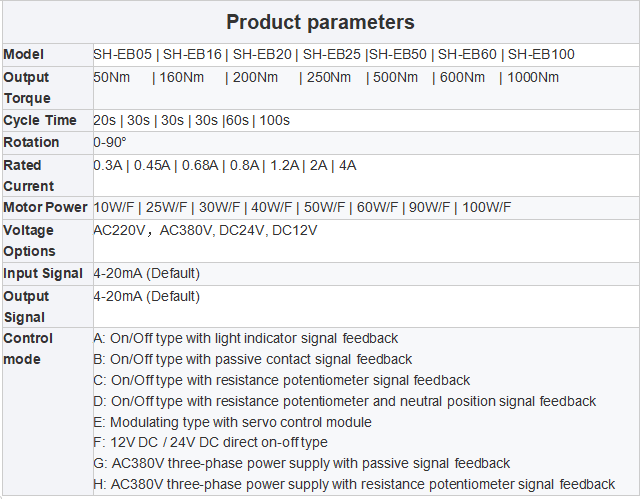
Task: Select control mode A light indicator line
Action: [246, 338]
